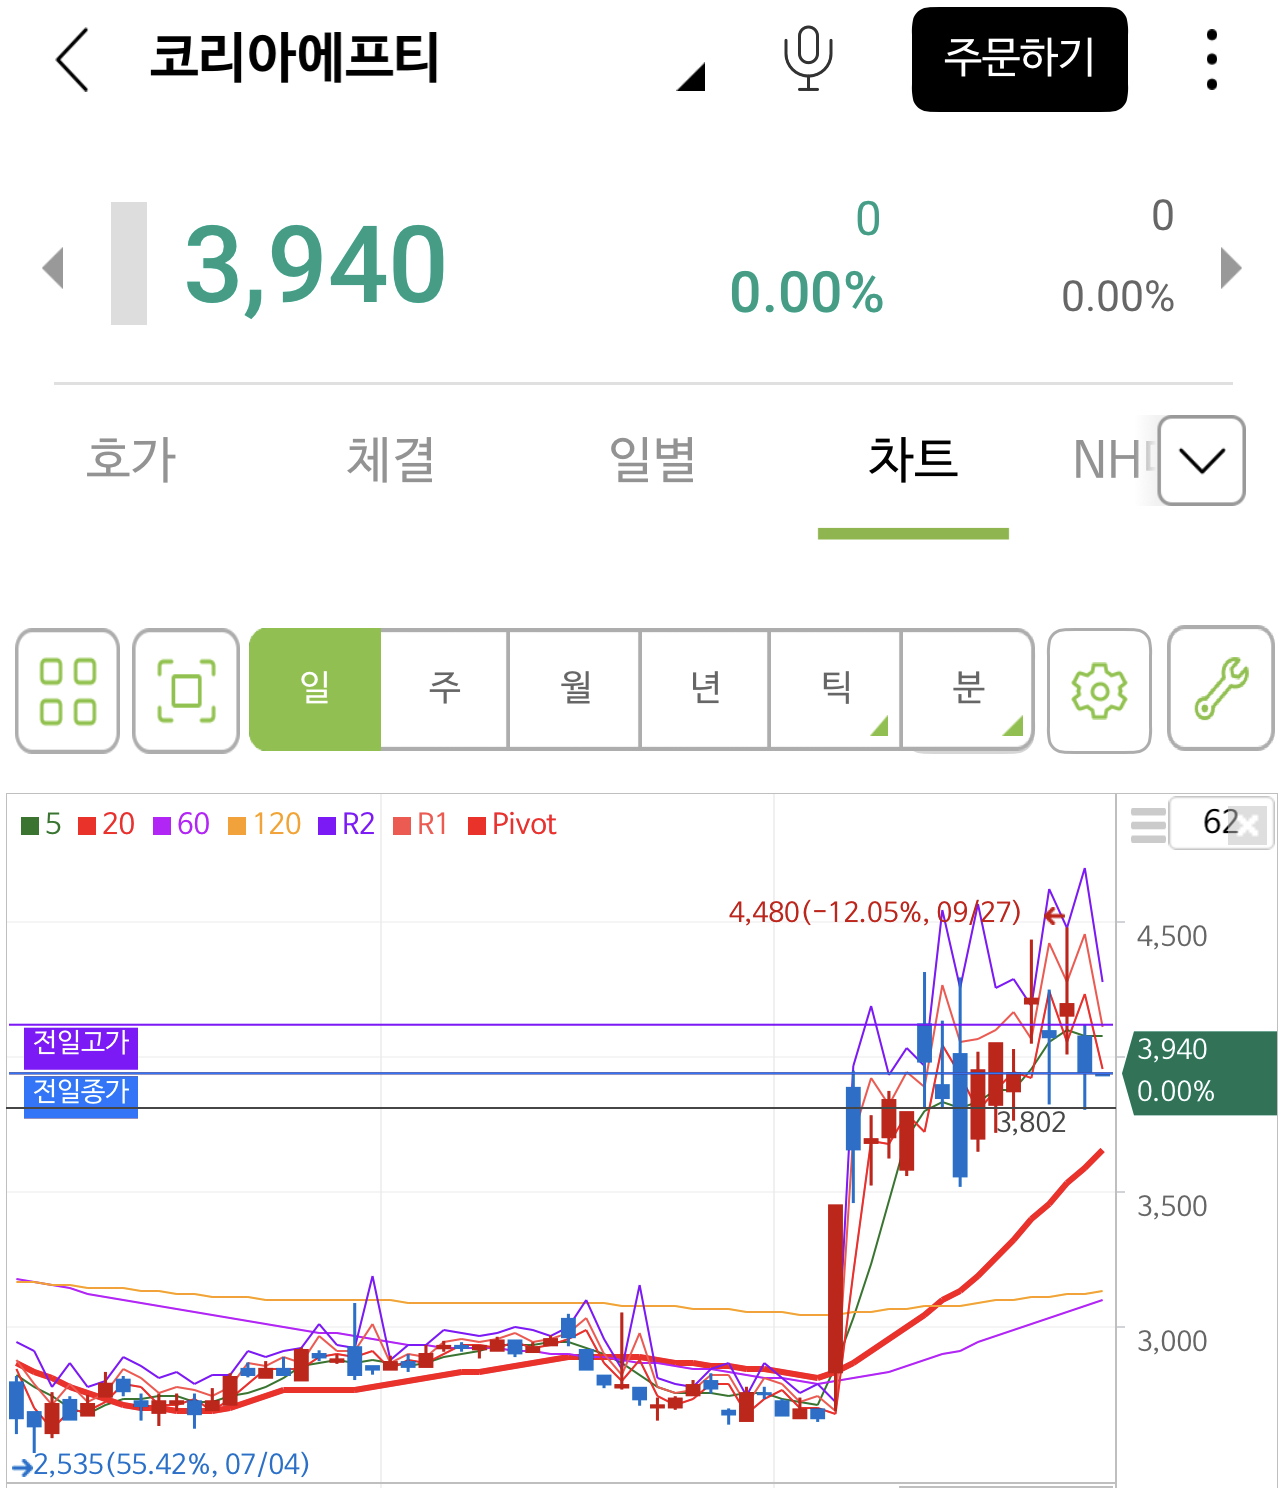Tap the 3,802 crosshair price label
Viewport: 1284px width, 1488px height.
1031,1123
